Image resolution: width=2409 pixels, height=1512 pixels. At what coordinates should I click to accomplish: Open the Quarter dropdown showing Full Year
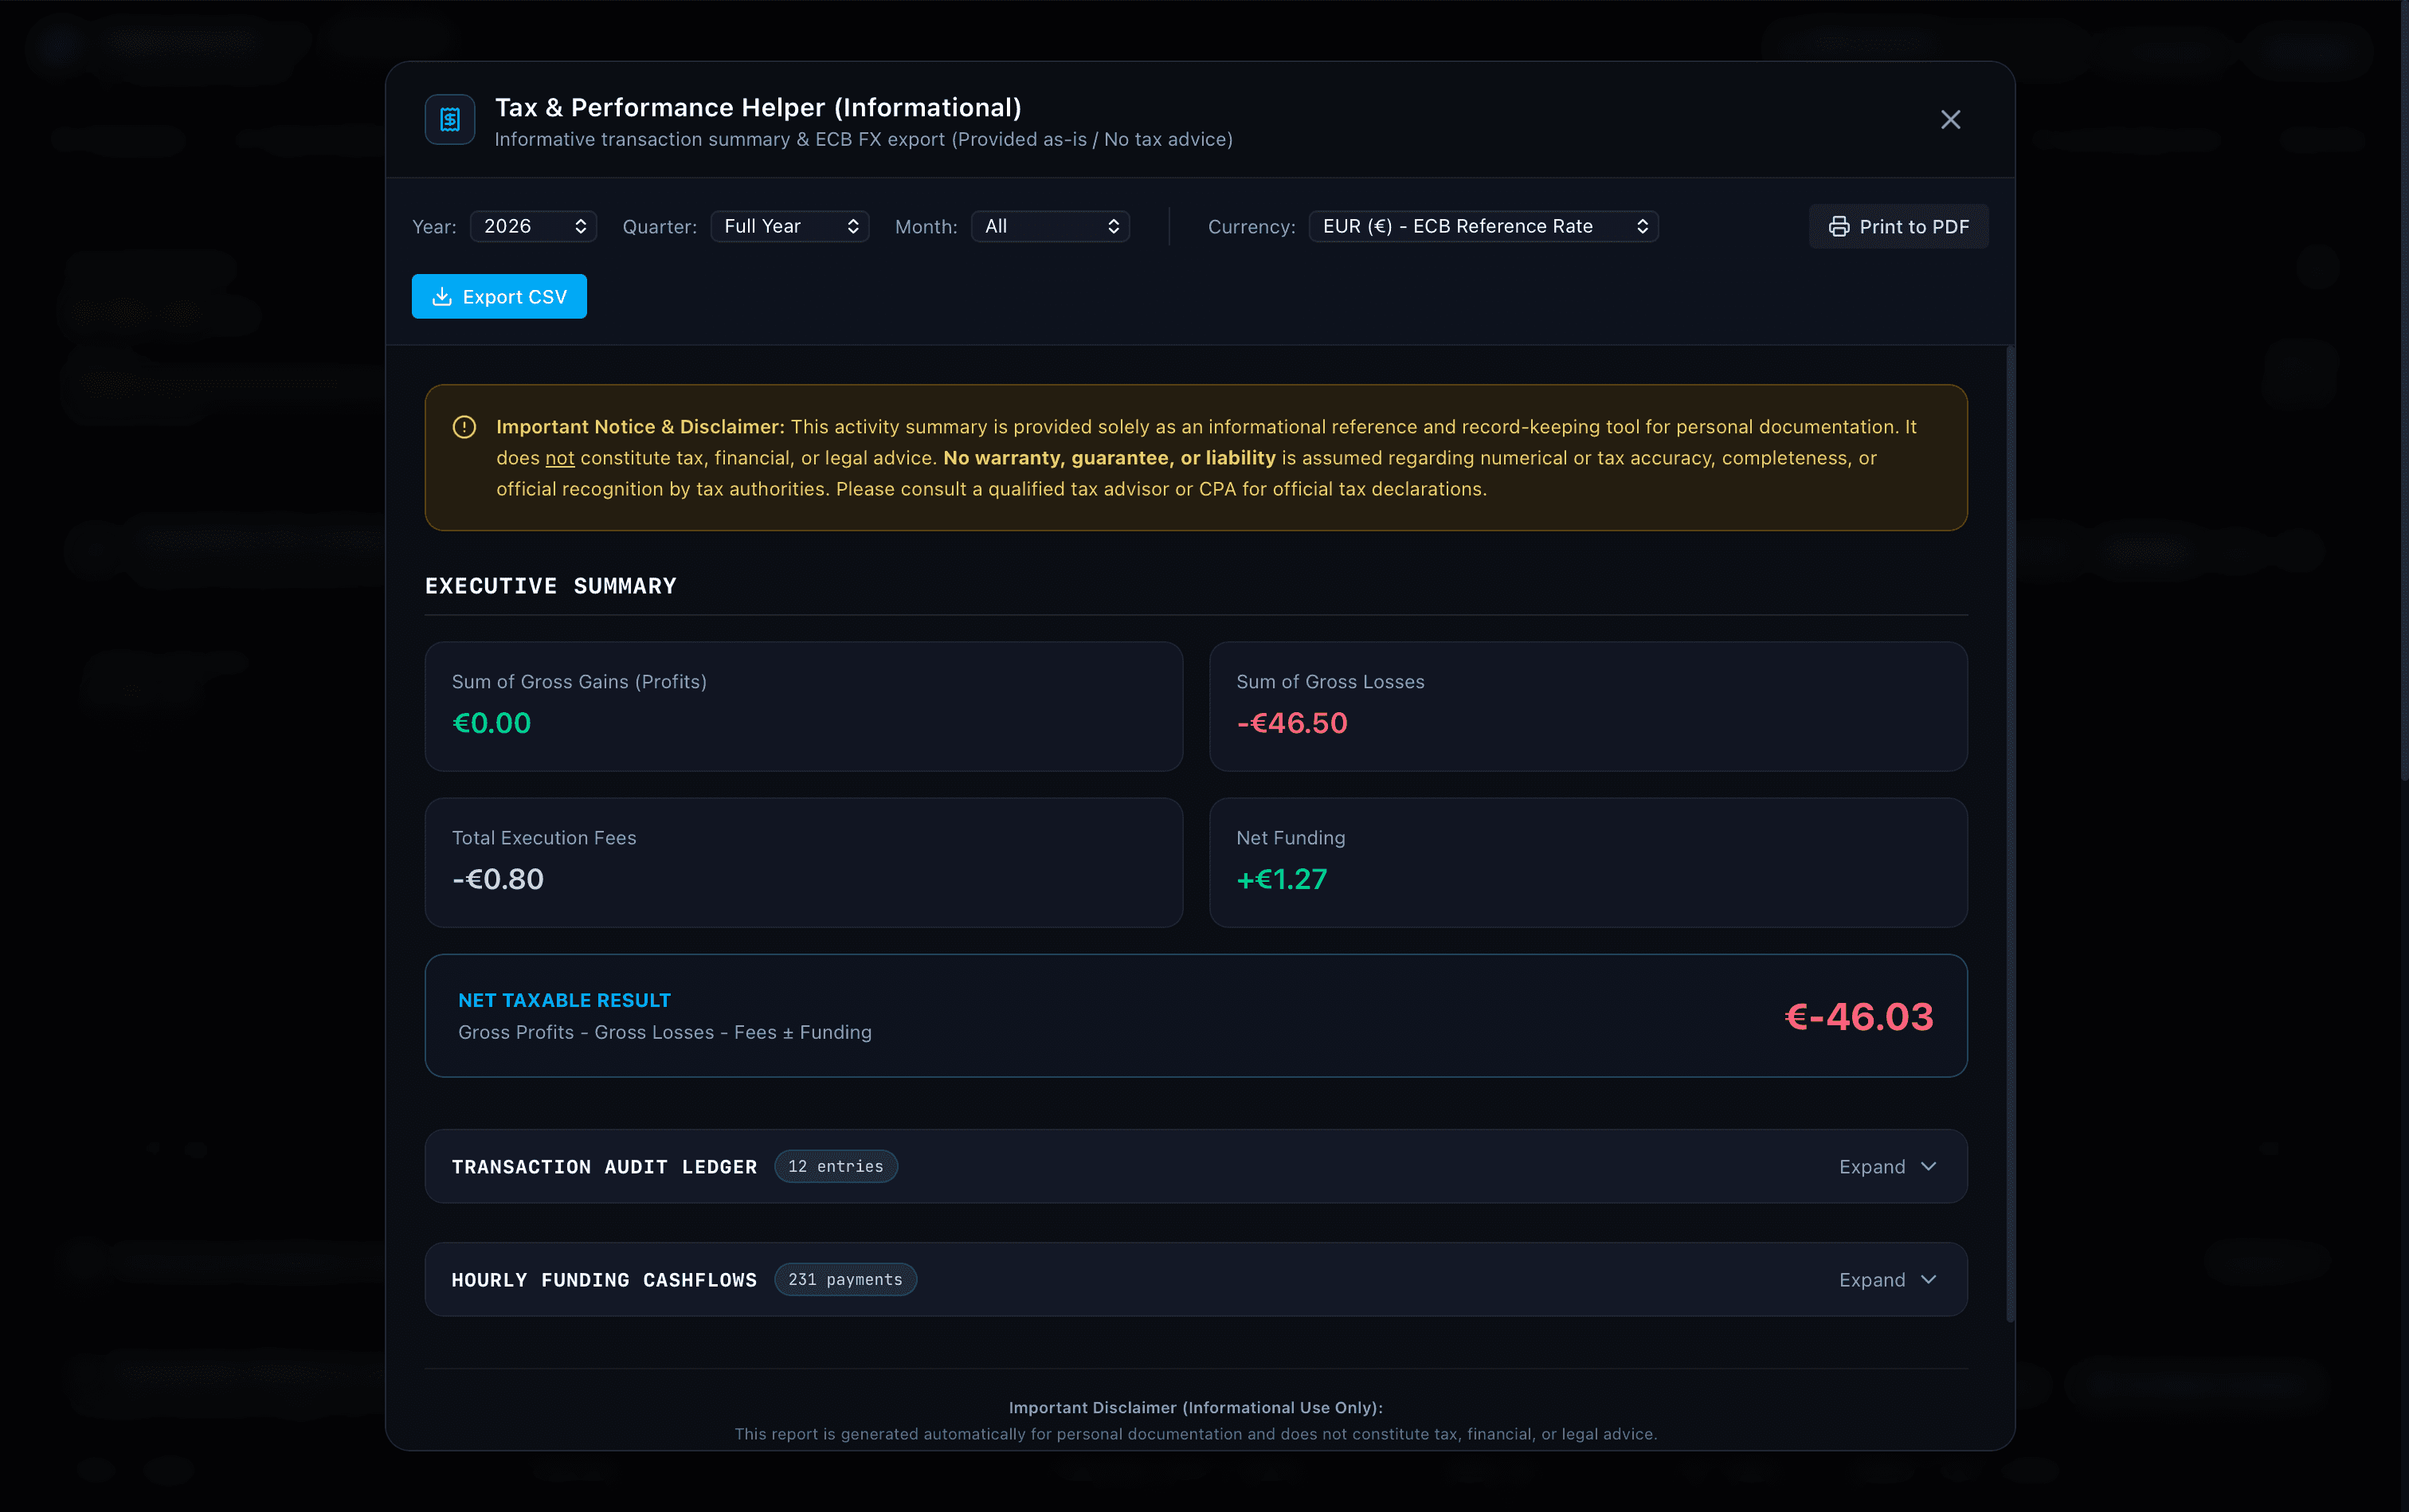[790, 226]
